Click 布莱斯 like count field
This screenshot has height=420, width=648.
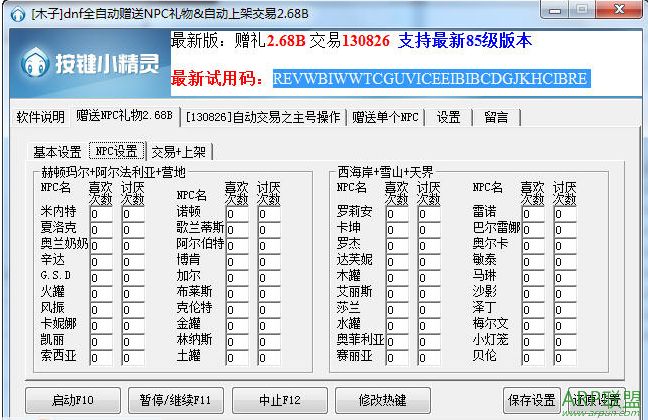tap(237, 294)
